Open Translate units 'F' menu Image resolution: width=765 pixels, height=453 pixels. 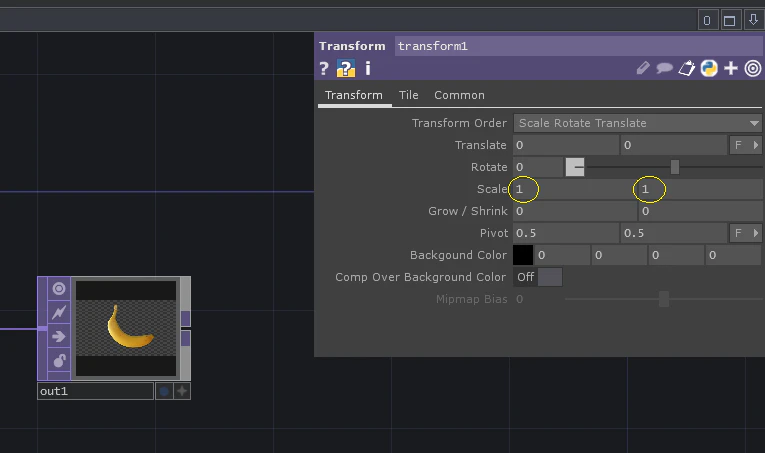click(x=745, y=145)
